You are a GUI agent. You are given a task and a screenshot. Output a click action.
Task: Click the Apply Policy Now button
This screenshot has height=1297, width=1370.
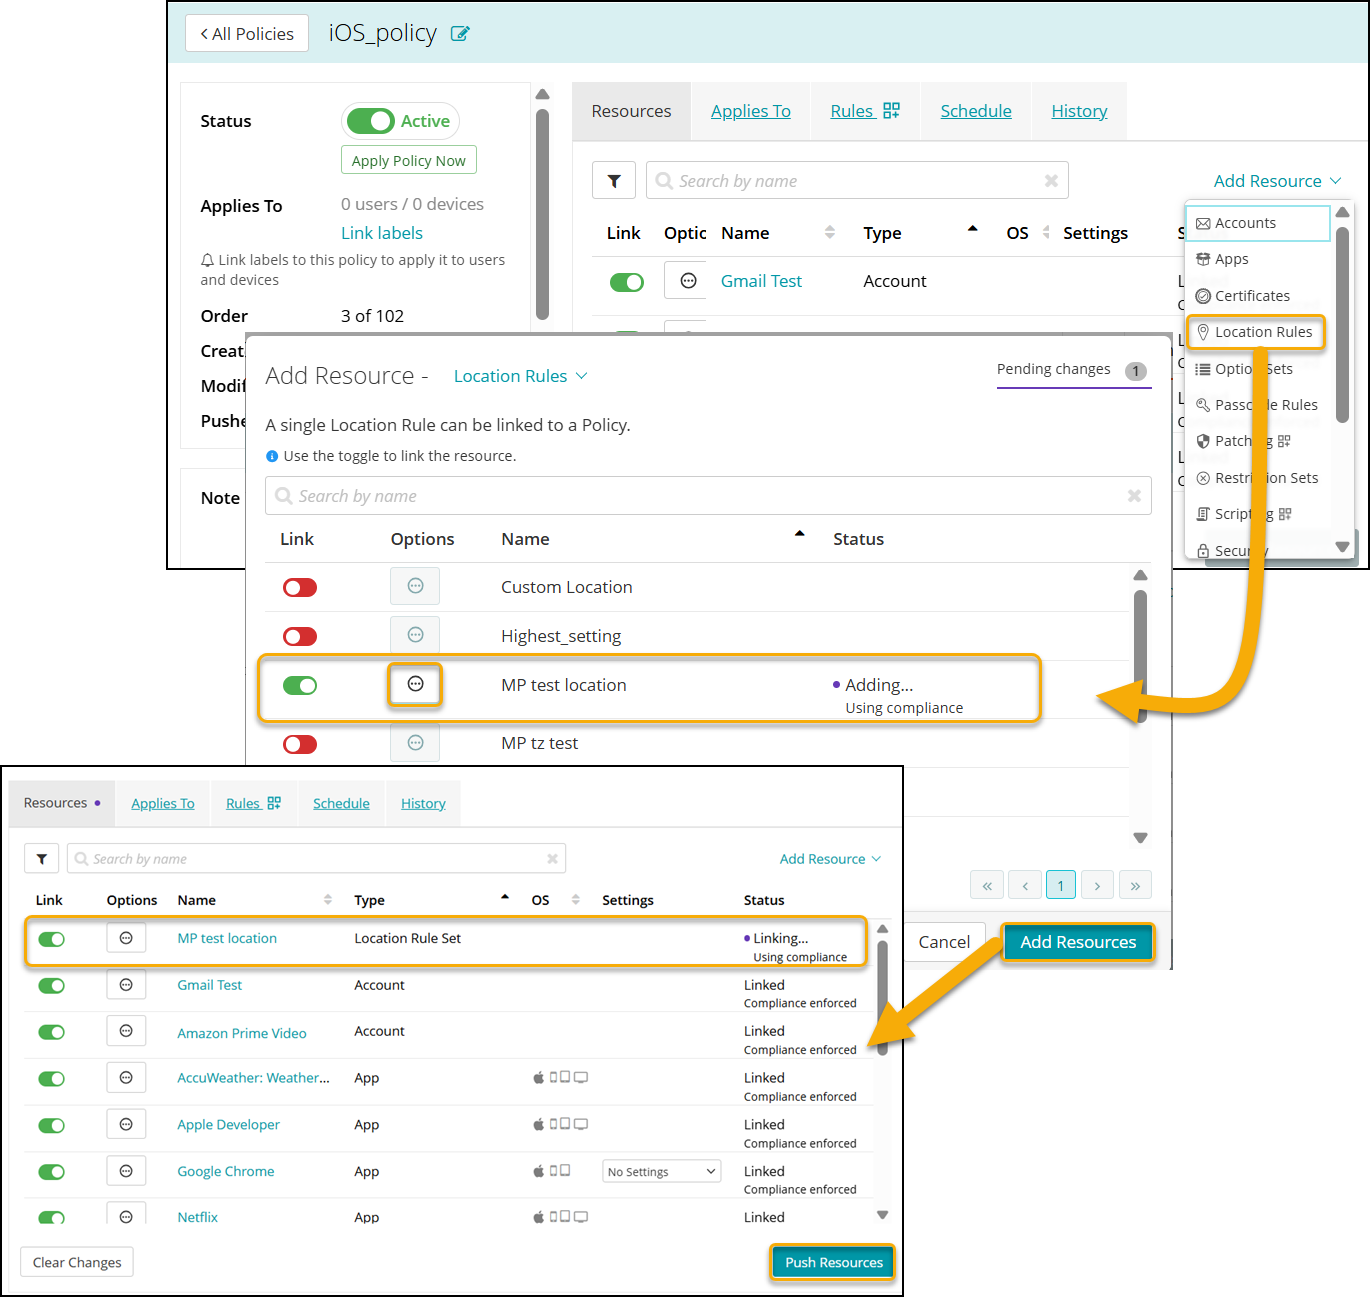408,161
